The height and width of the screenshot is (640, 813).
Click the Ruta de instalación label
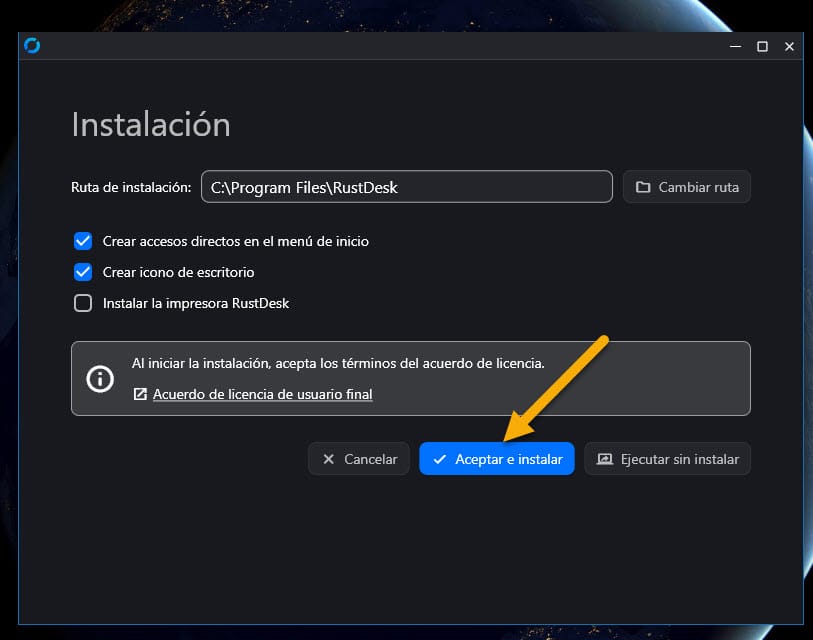(x=131, y=187)
